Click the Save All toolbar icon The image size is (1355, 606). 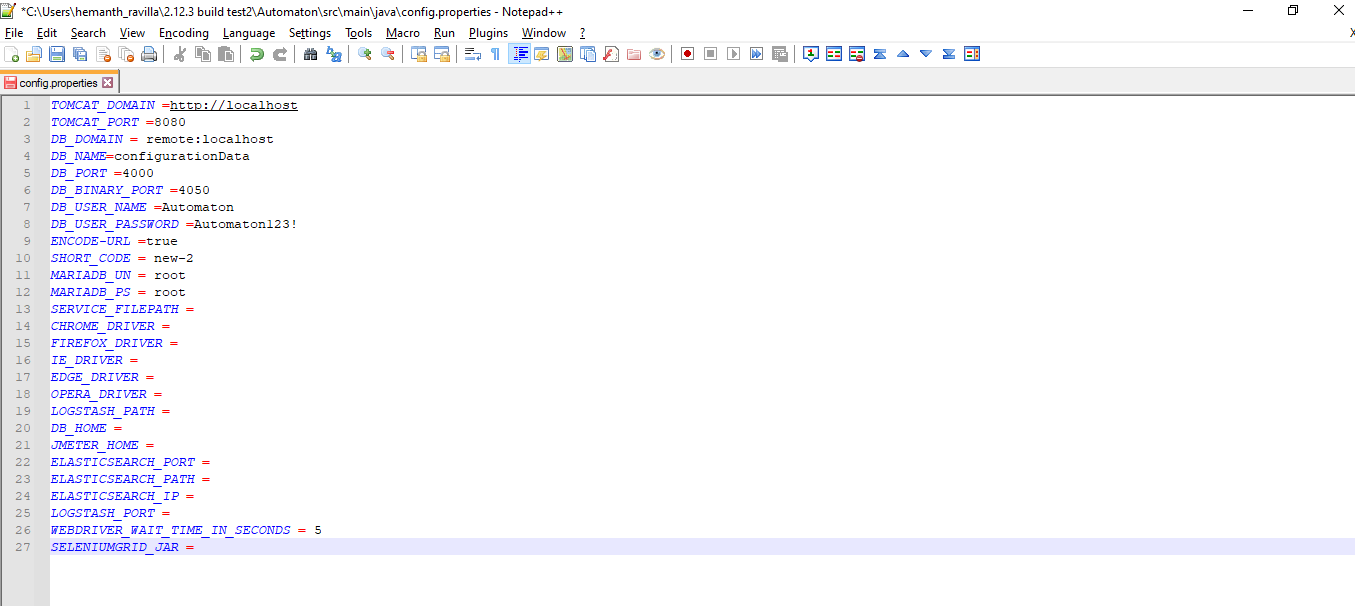(80, 54)
